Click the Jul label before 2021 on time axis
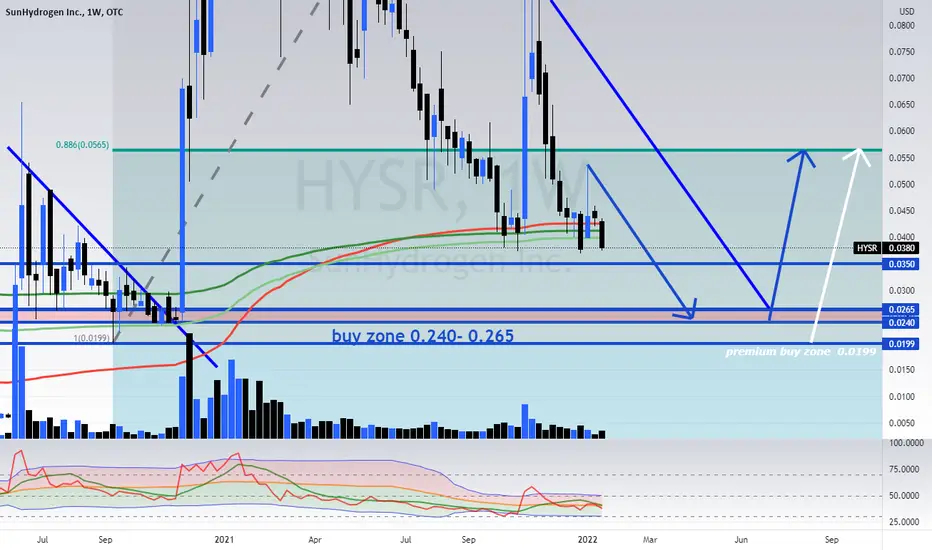This screenshot has width=932, height=550. (42, 540)
